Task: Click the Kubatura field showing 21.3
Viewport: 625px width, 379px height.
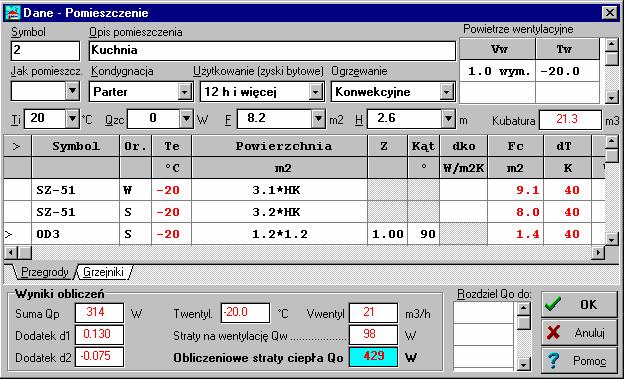Action: 570,120
